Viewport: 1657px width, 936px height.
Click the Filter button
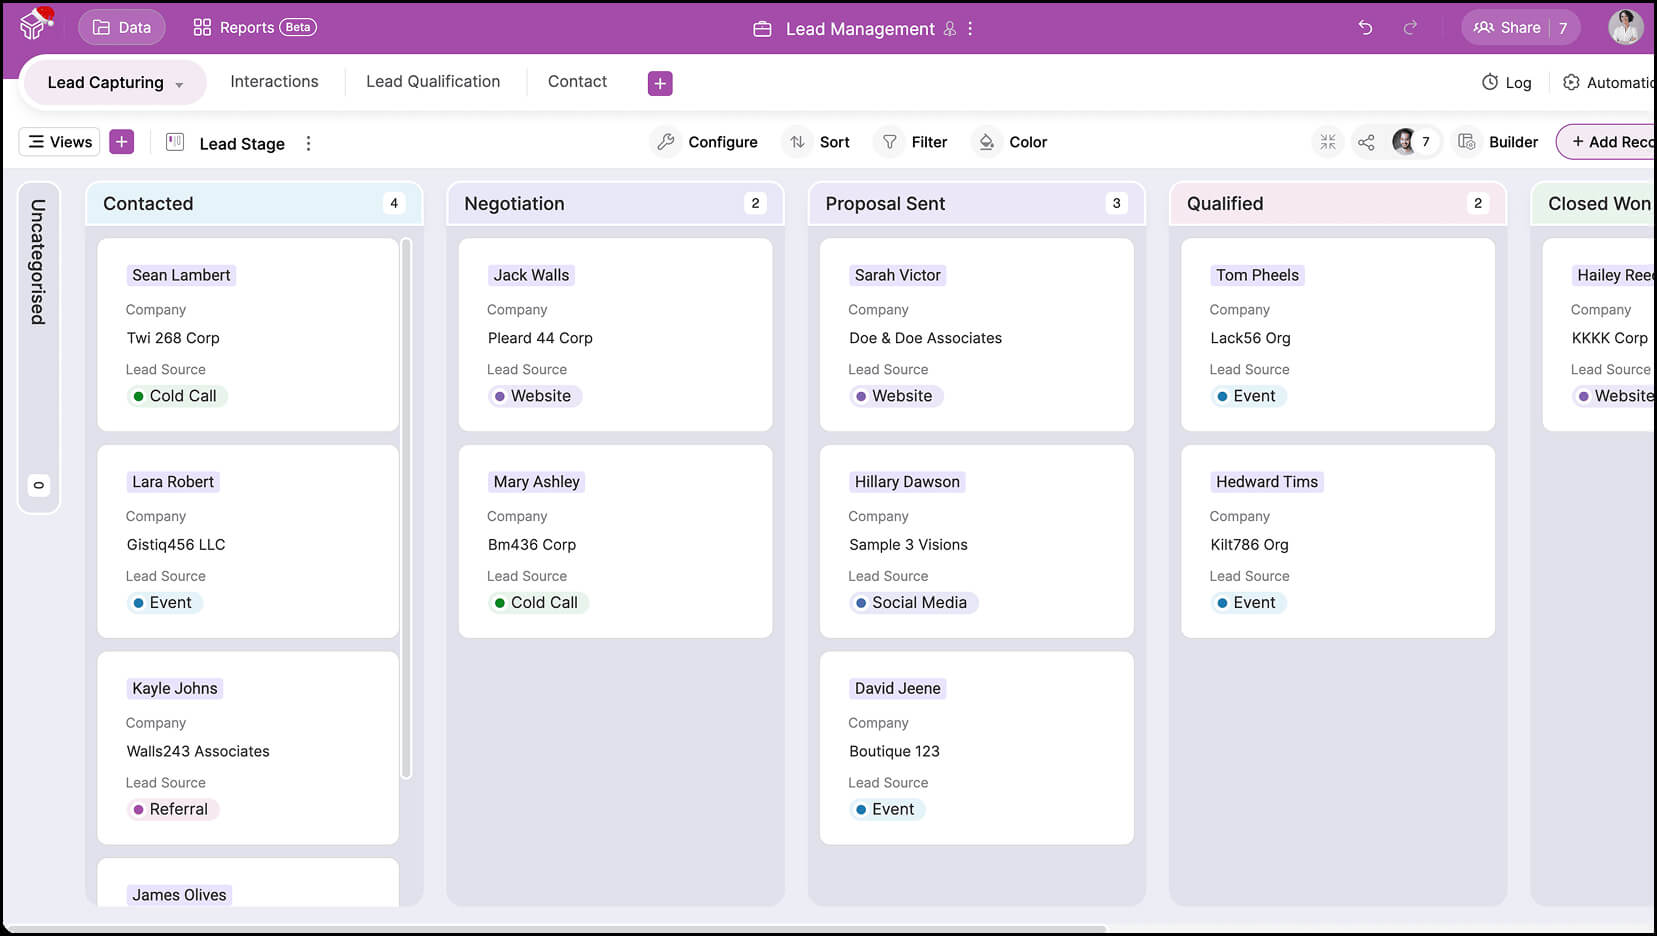[x=914, y=142]
